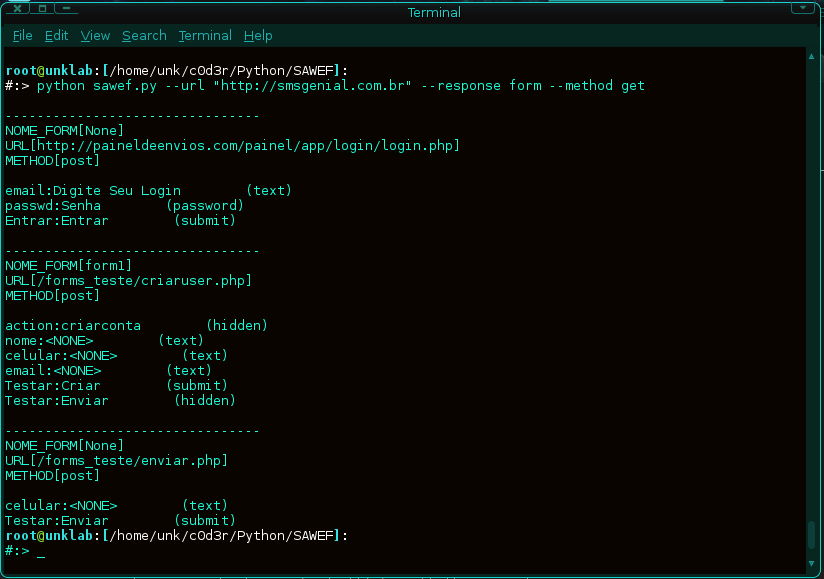Open the File menu
Image resolution: width=824 pixels, height=579 pixels.
pyautogui.click(x=22, y=36)
